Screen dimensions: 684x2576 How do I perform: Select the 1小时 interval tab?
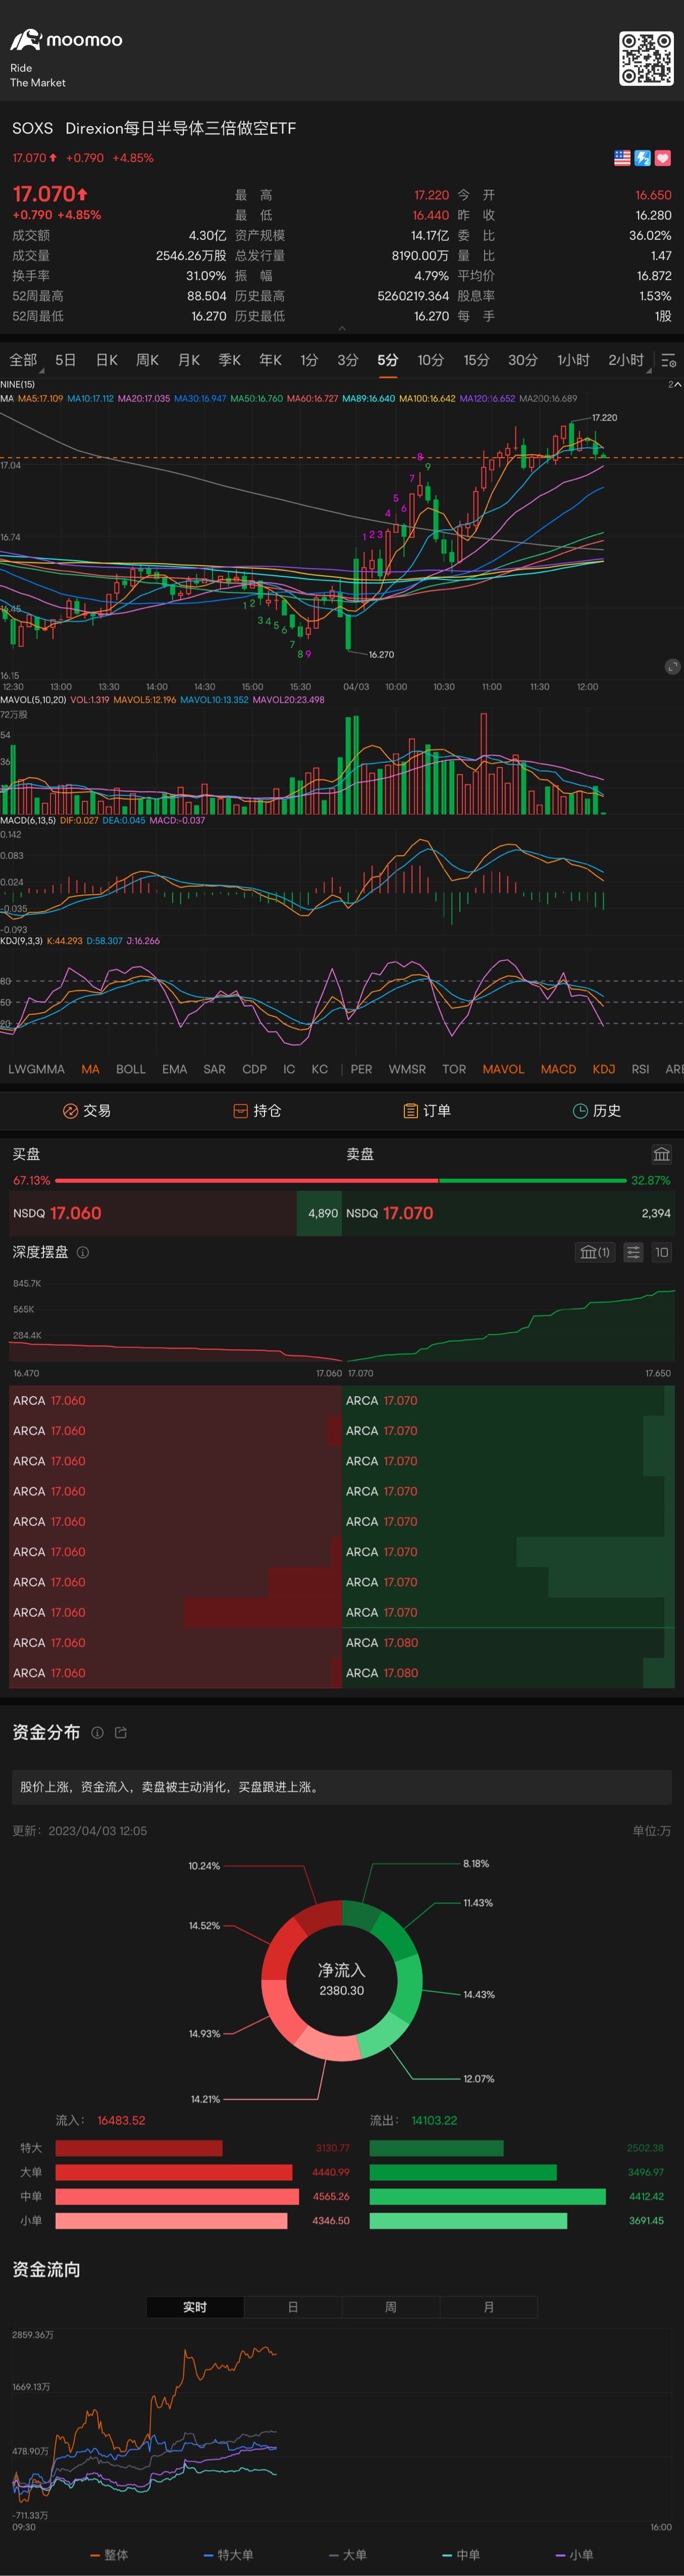coord(573,360)
